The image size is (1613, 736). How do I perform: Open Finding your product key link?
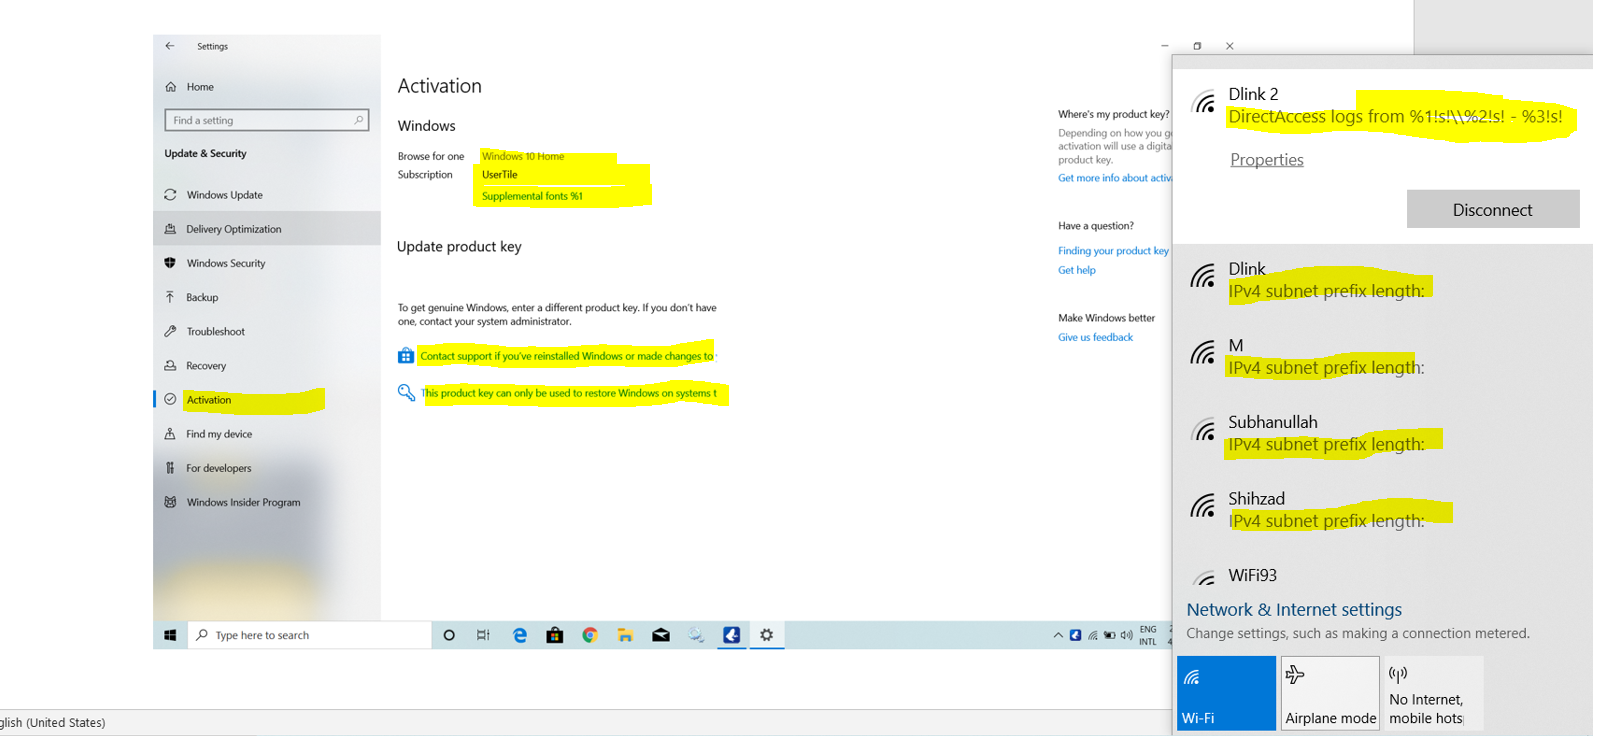click(x=1113, y=251)
